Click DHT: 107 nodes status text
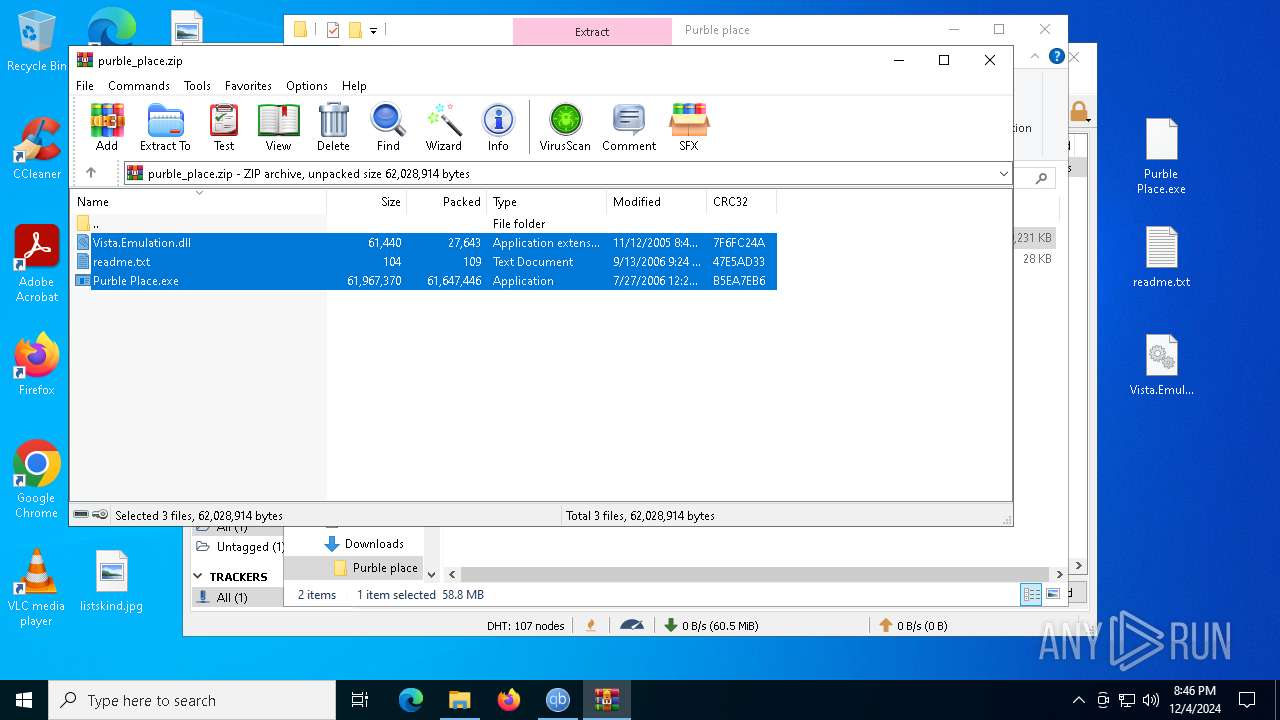The image size is (1280, 720). [525, 626]
